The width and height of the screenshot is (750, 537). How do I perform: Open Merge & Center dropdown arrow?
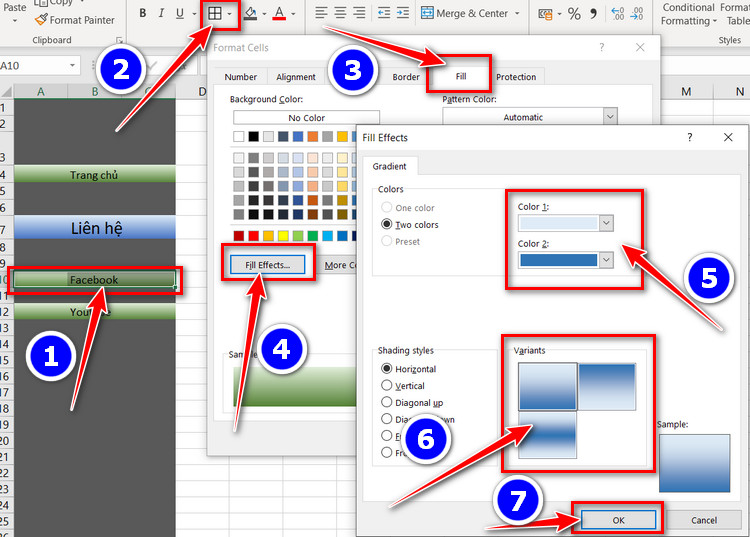click(517, 13)
